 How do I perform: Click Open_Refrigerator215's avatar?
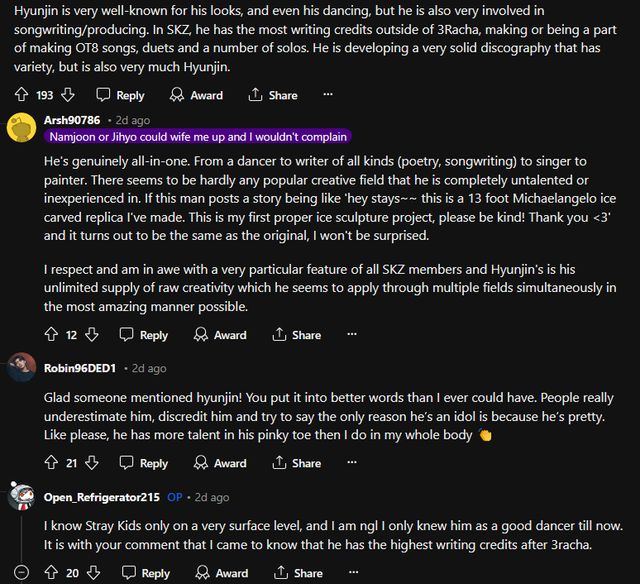[22, 497]
